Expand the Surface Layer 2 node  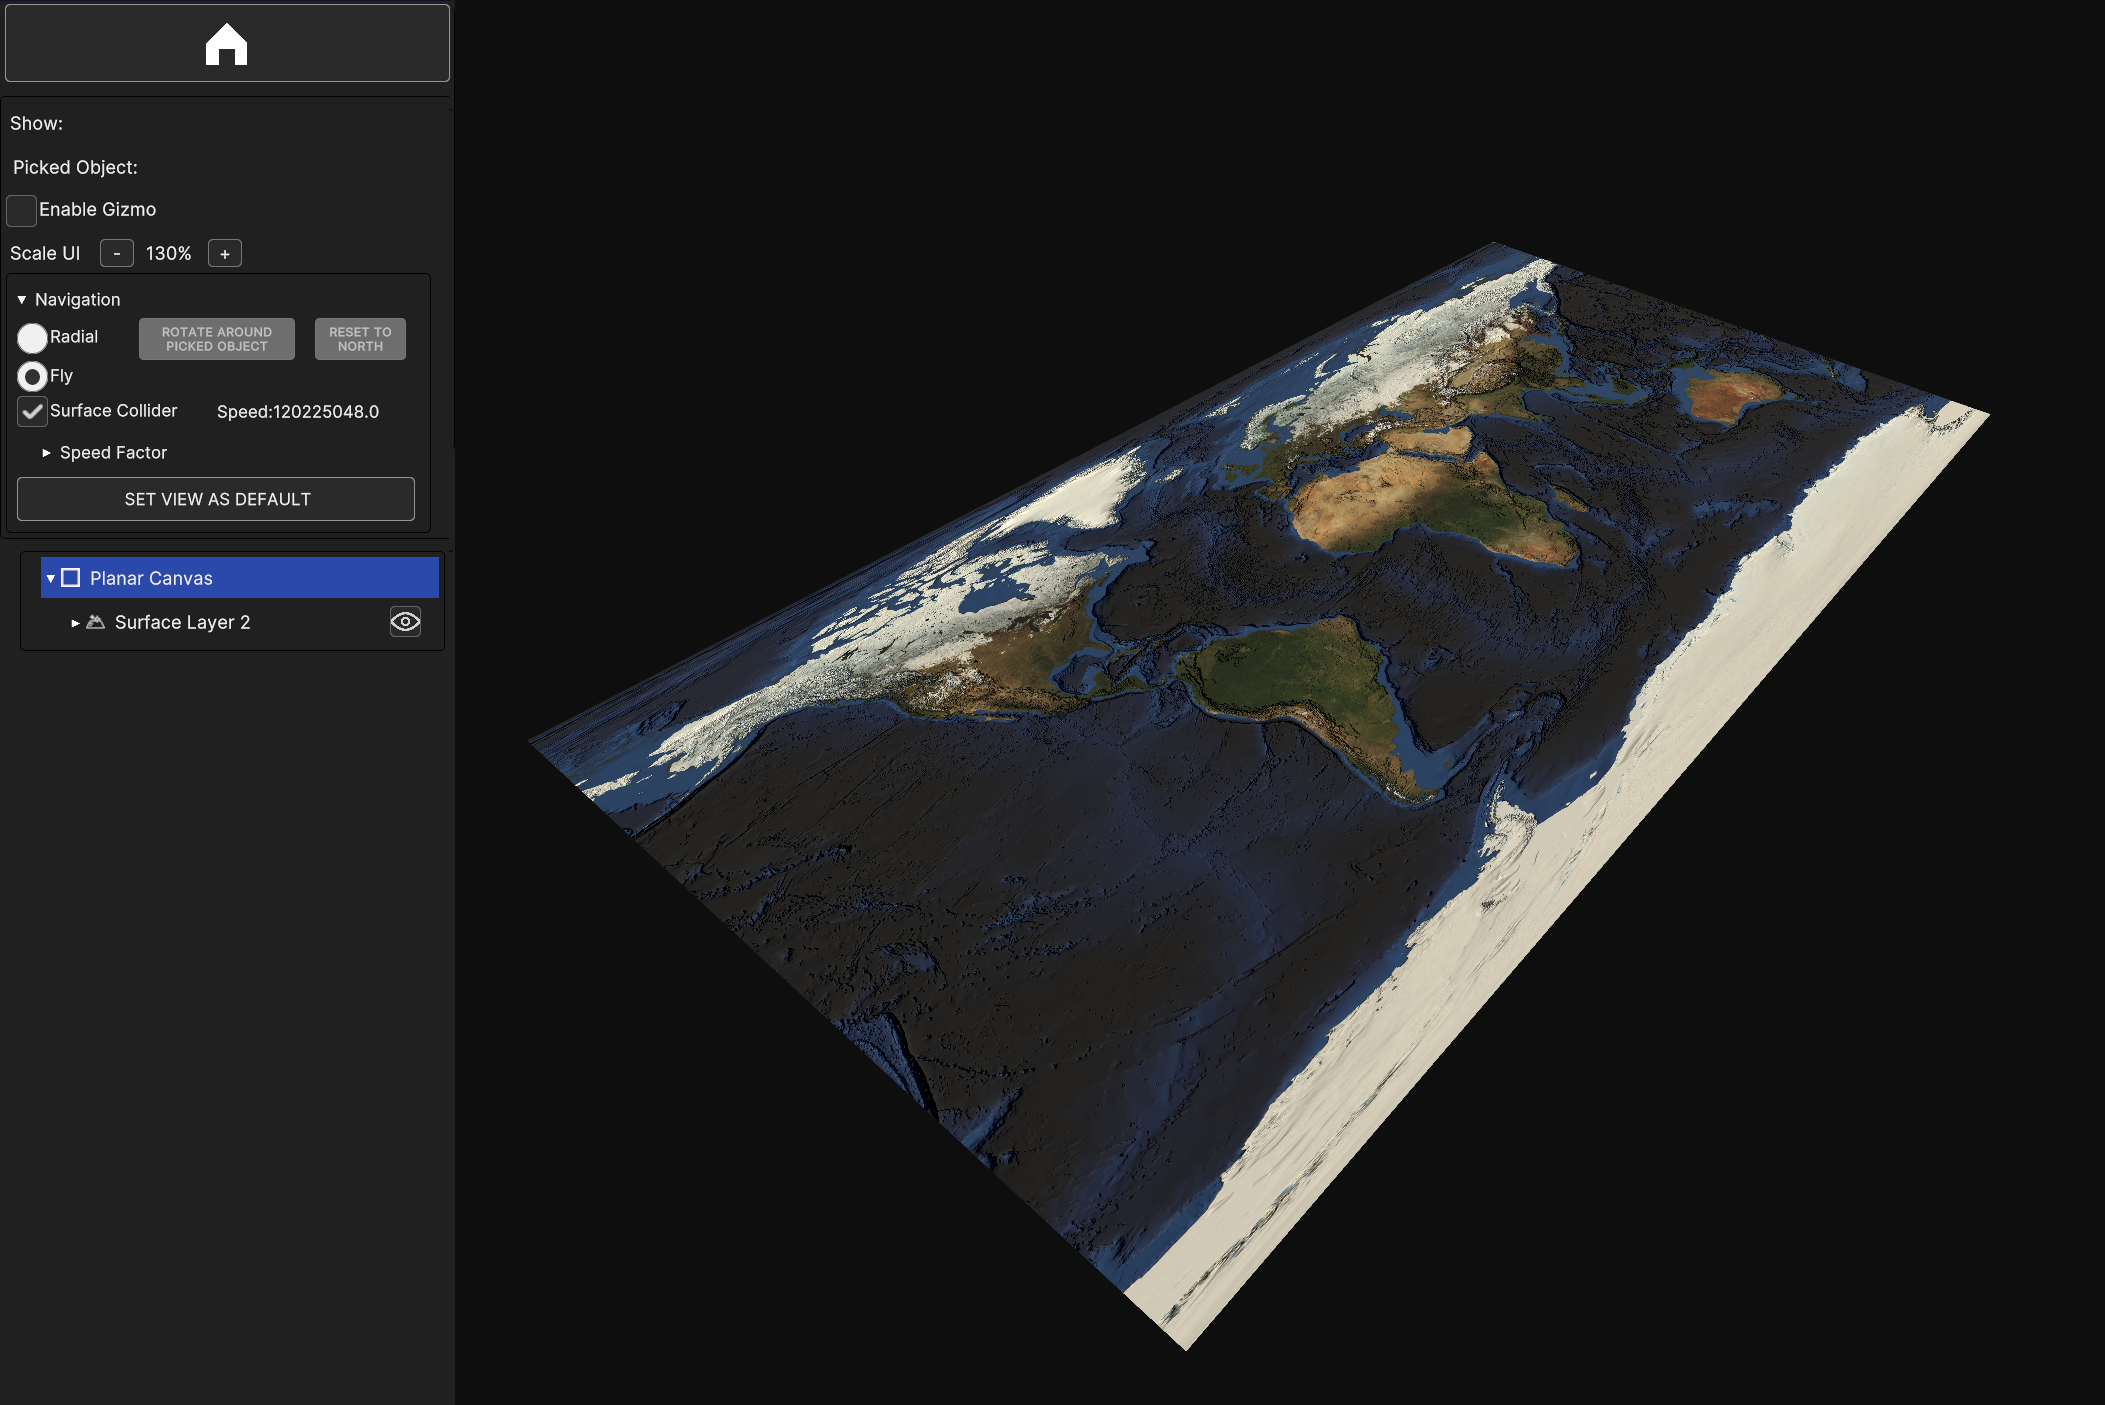(x=75, y=622)
